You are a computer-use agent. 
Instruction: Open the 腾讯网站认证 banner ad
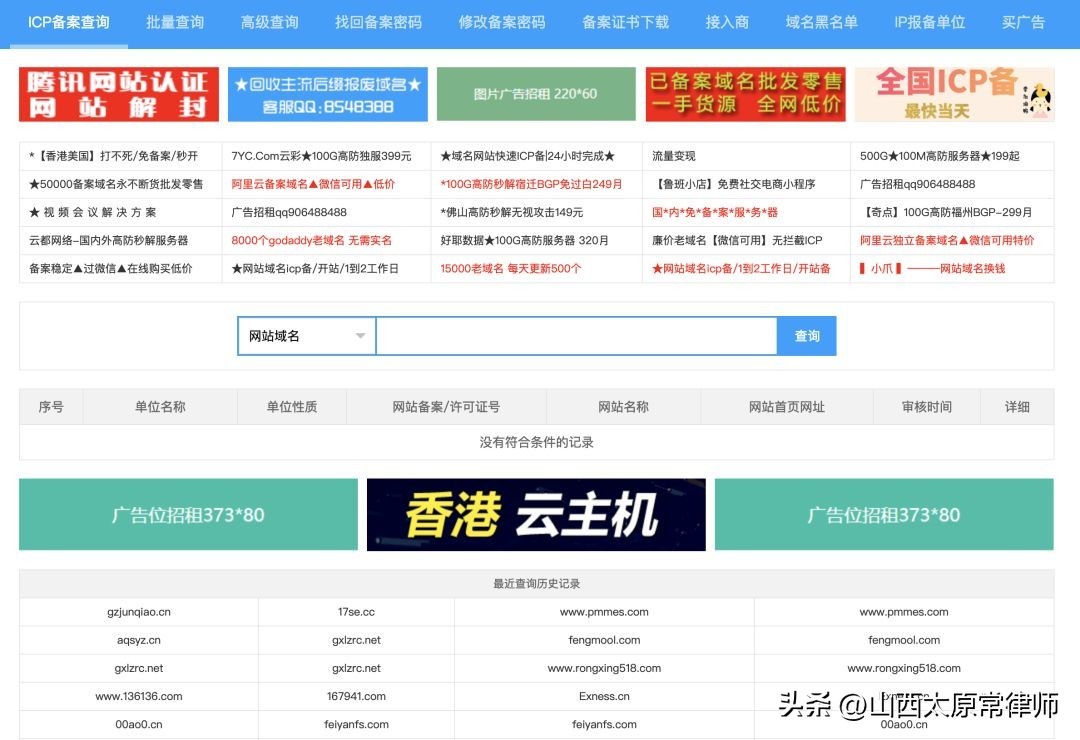point(115,93)
